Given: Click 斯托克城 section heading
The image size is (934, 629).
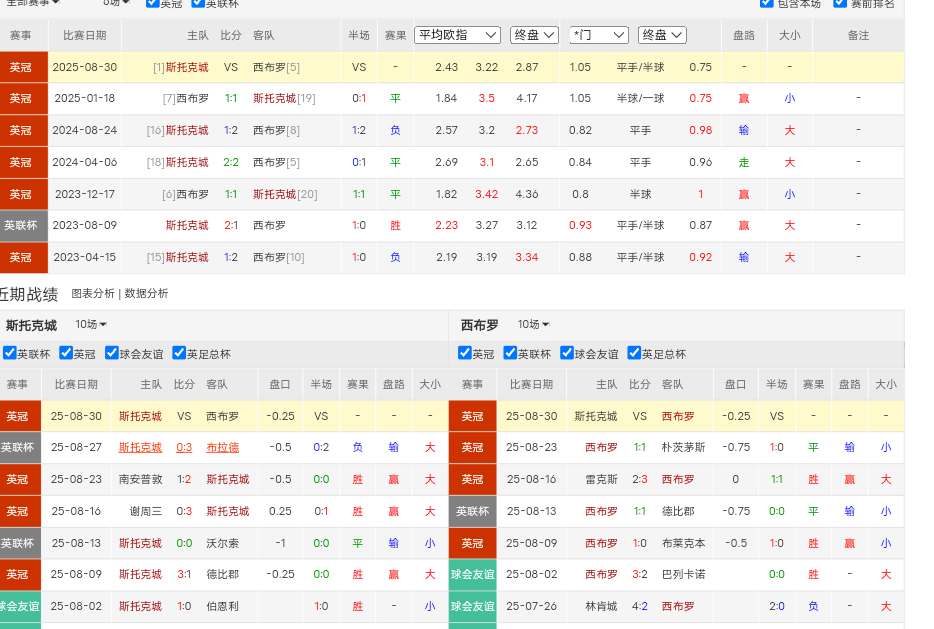Looking at the screenshot, I should [x=32, y=325].
